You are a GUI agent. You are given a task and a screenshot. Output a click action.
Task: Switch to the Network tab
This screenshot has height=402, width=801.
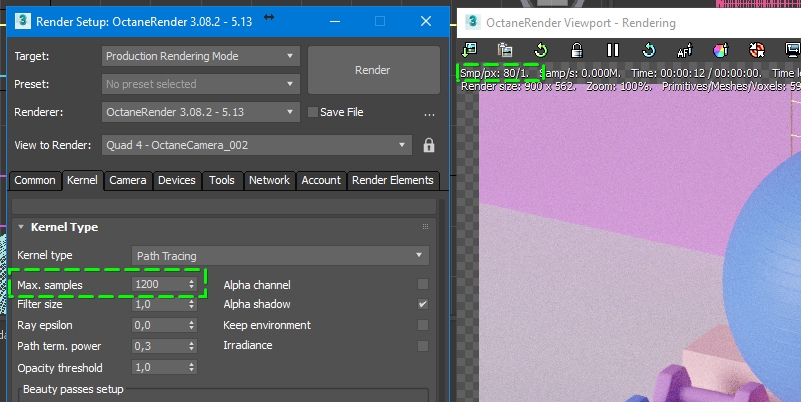[269, 180]
